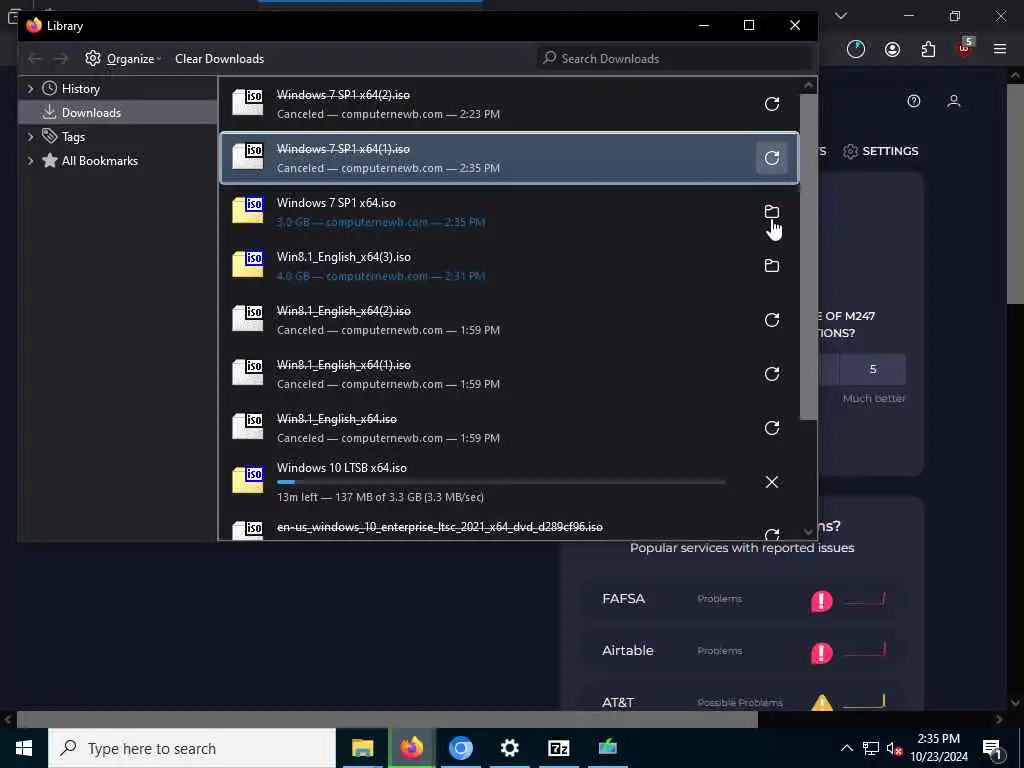Cancel the Windows 10 LTSB x64.iso download
The image size is (1024, 768).
(x=771, y=482)
